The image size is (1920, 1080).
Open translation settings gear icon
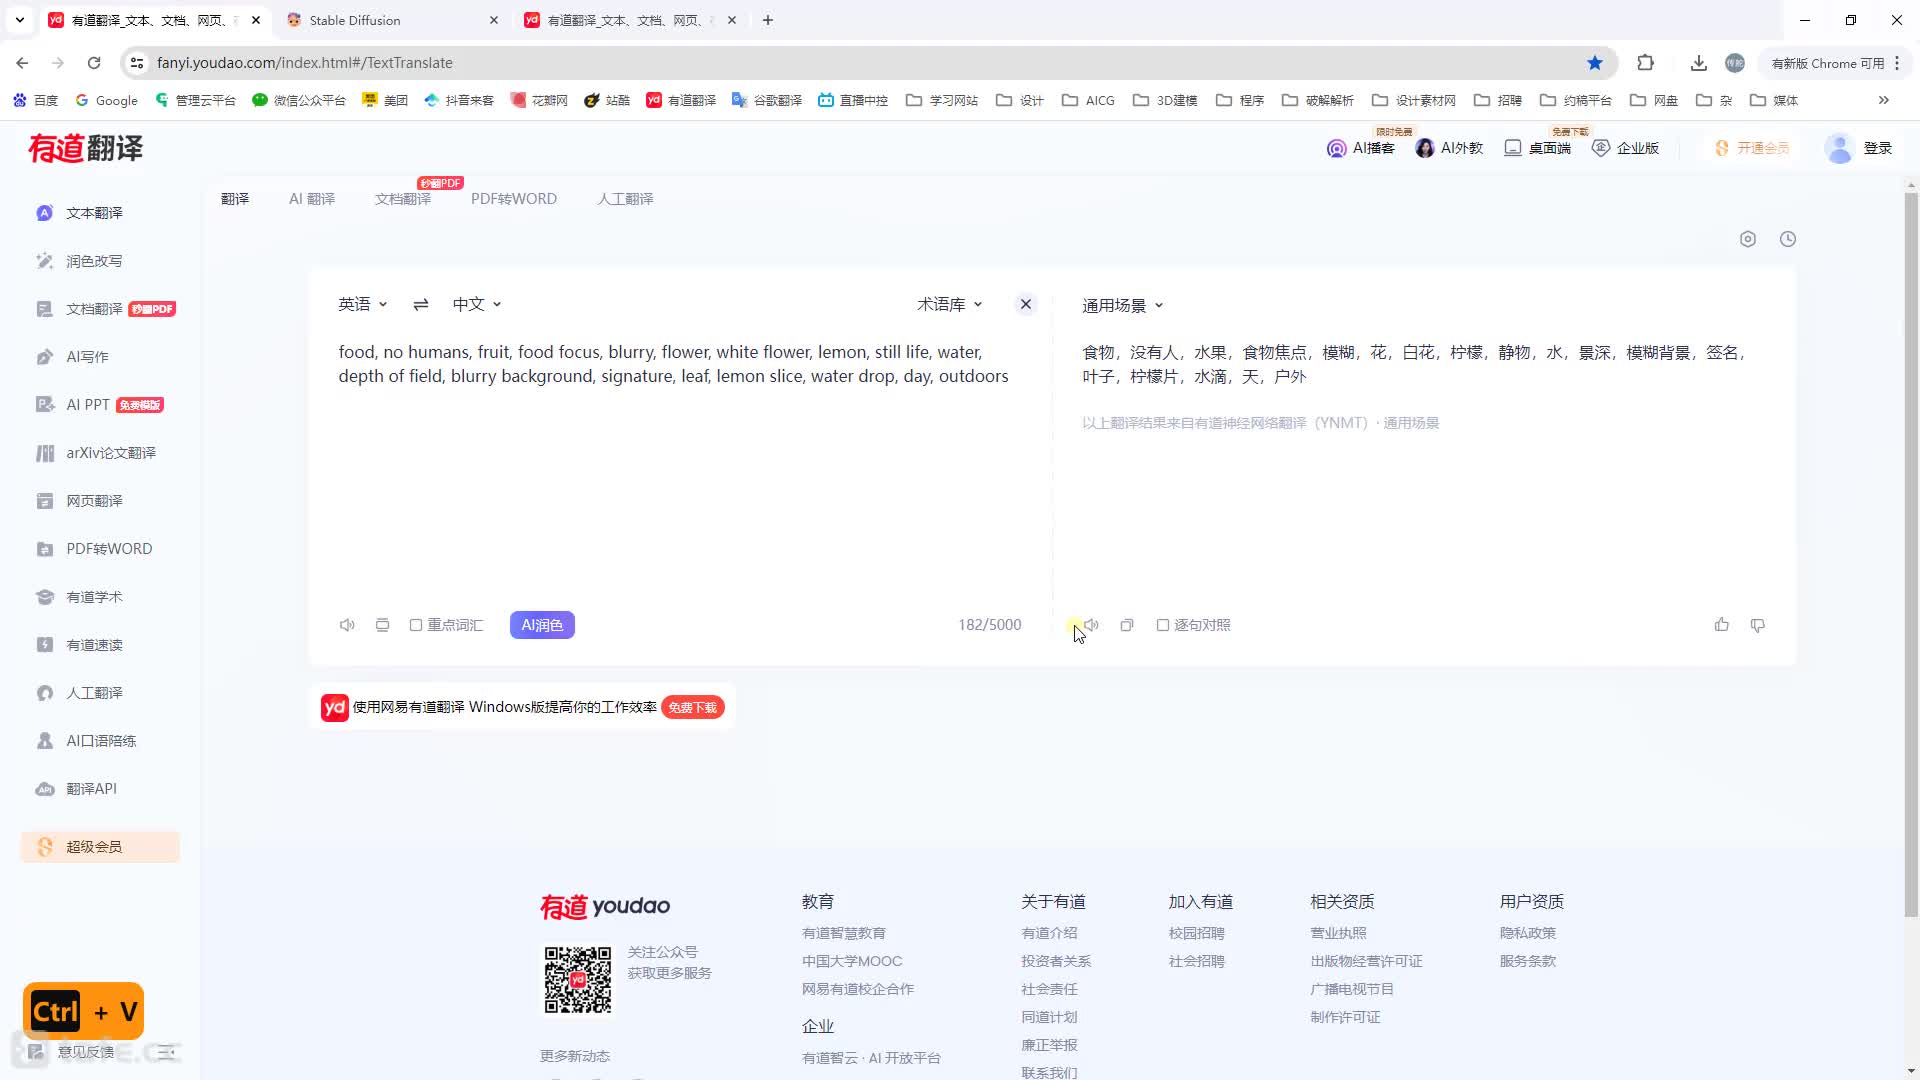point(1748,239)
